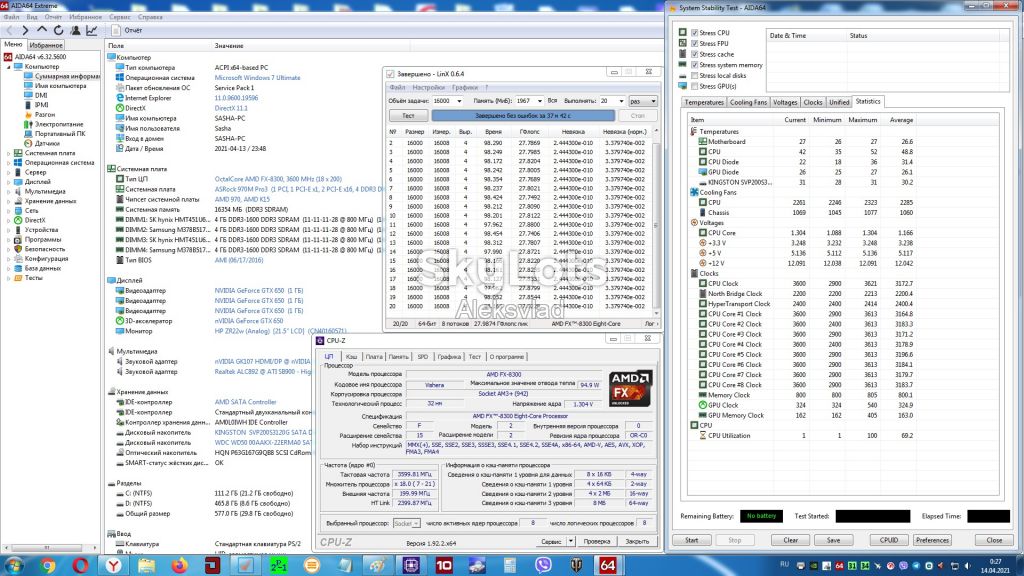The width and height of the screenshot is (1024, 576).
Task: Enable Stress local disks checkbox
Action: click(694, 76)
